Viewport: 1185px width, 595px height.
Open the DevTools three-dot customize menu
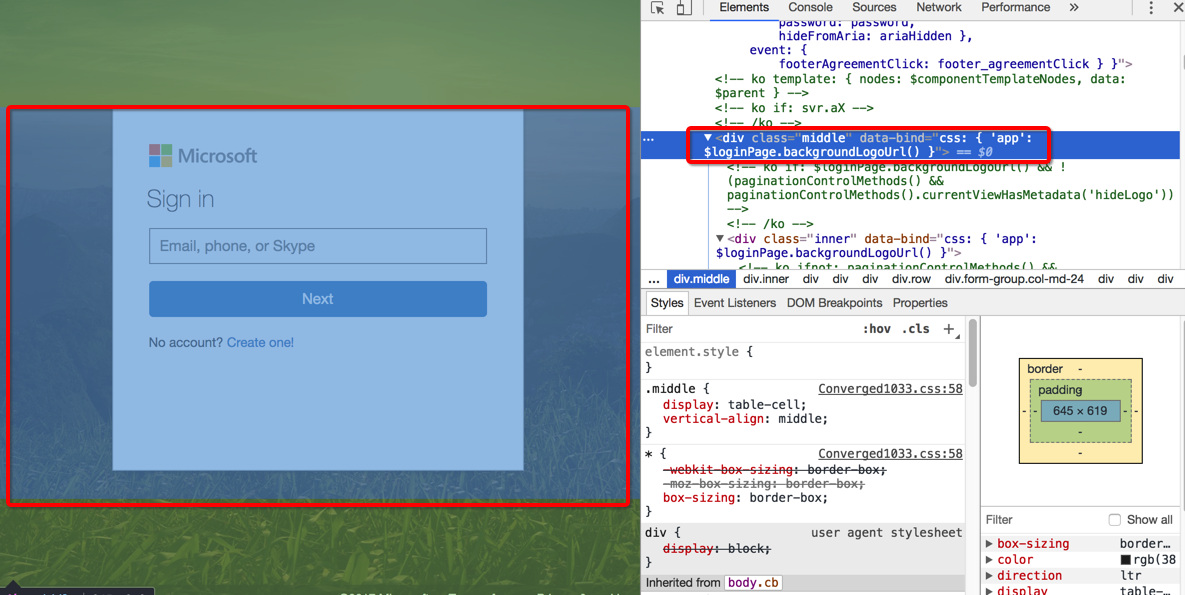click(x=1151, y=8)
